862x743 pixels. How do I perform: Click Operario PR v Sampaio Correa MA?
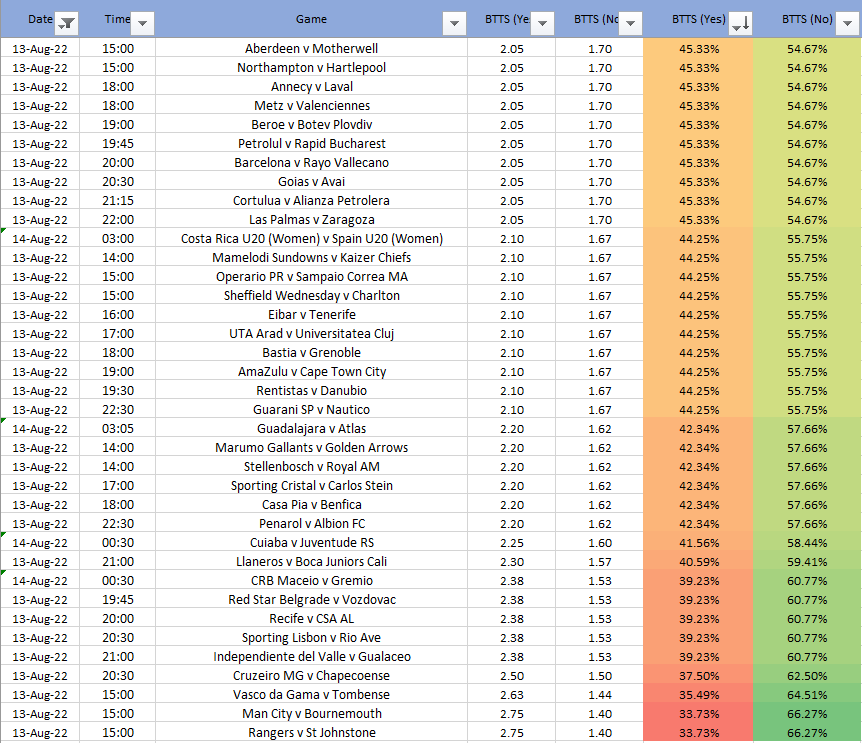(311, 276)
